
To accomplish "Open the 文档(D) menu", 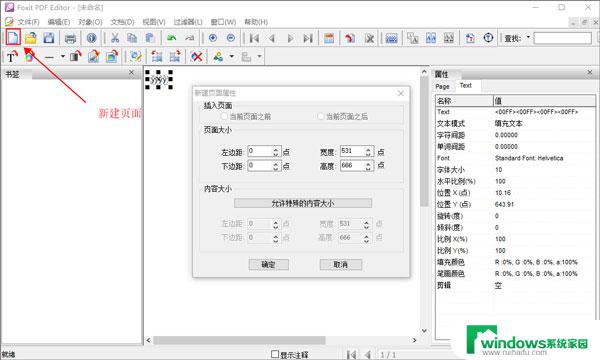I will tap(122, 22).
